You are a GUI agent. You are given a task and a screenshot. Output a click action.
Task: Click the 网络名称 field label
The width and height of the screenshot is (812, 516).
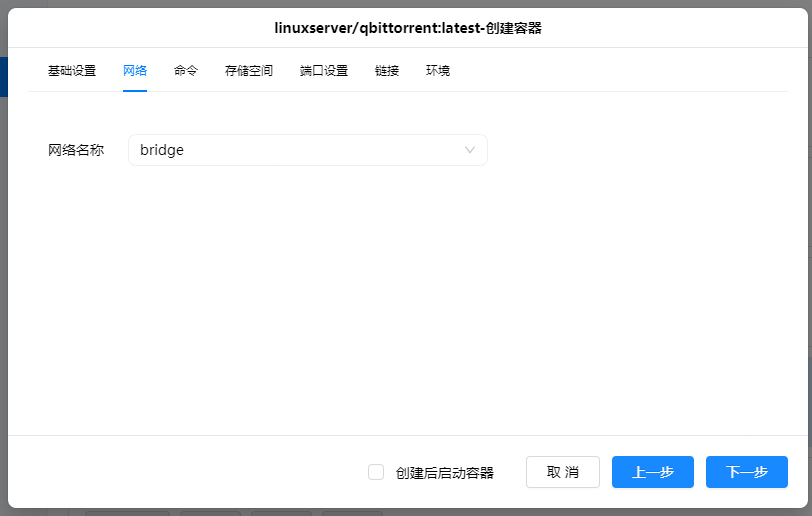76,150
